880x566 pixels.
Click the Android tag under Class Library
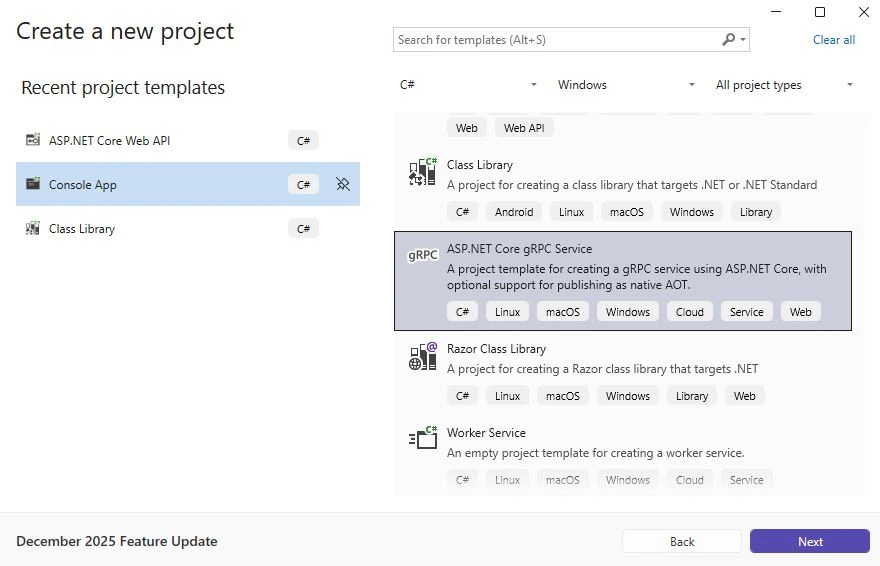514,212
